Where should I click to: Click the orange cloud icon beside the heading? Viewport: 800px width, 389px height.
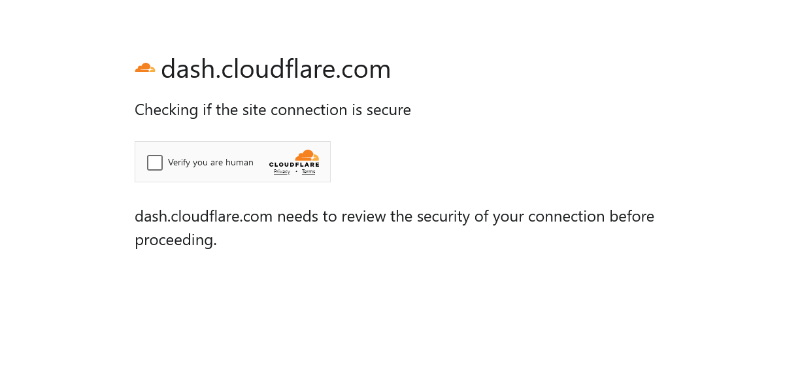[145, 68]
